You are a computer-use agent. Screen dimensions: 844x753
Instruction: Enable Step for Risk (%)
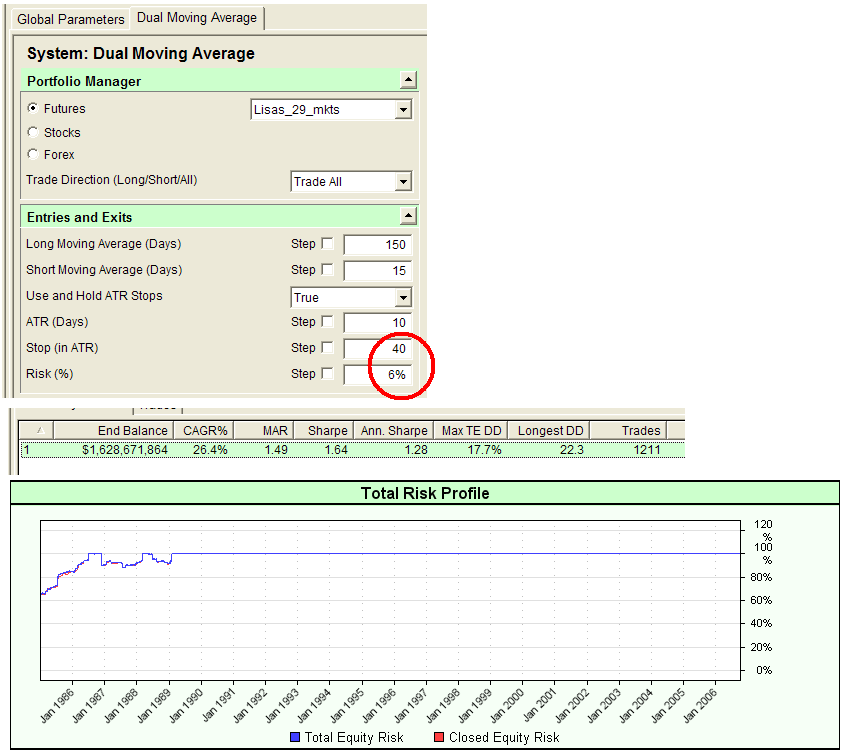coord(329,373)
